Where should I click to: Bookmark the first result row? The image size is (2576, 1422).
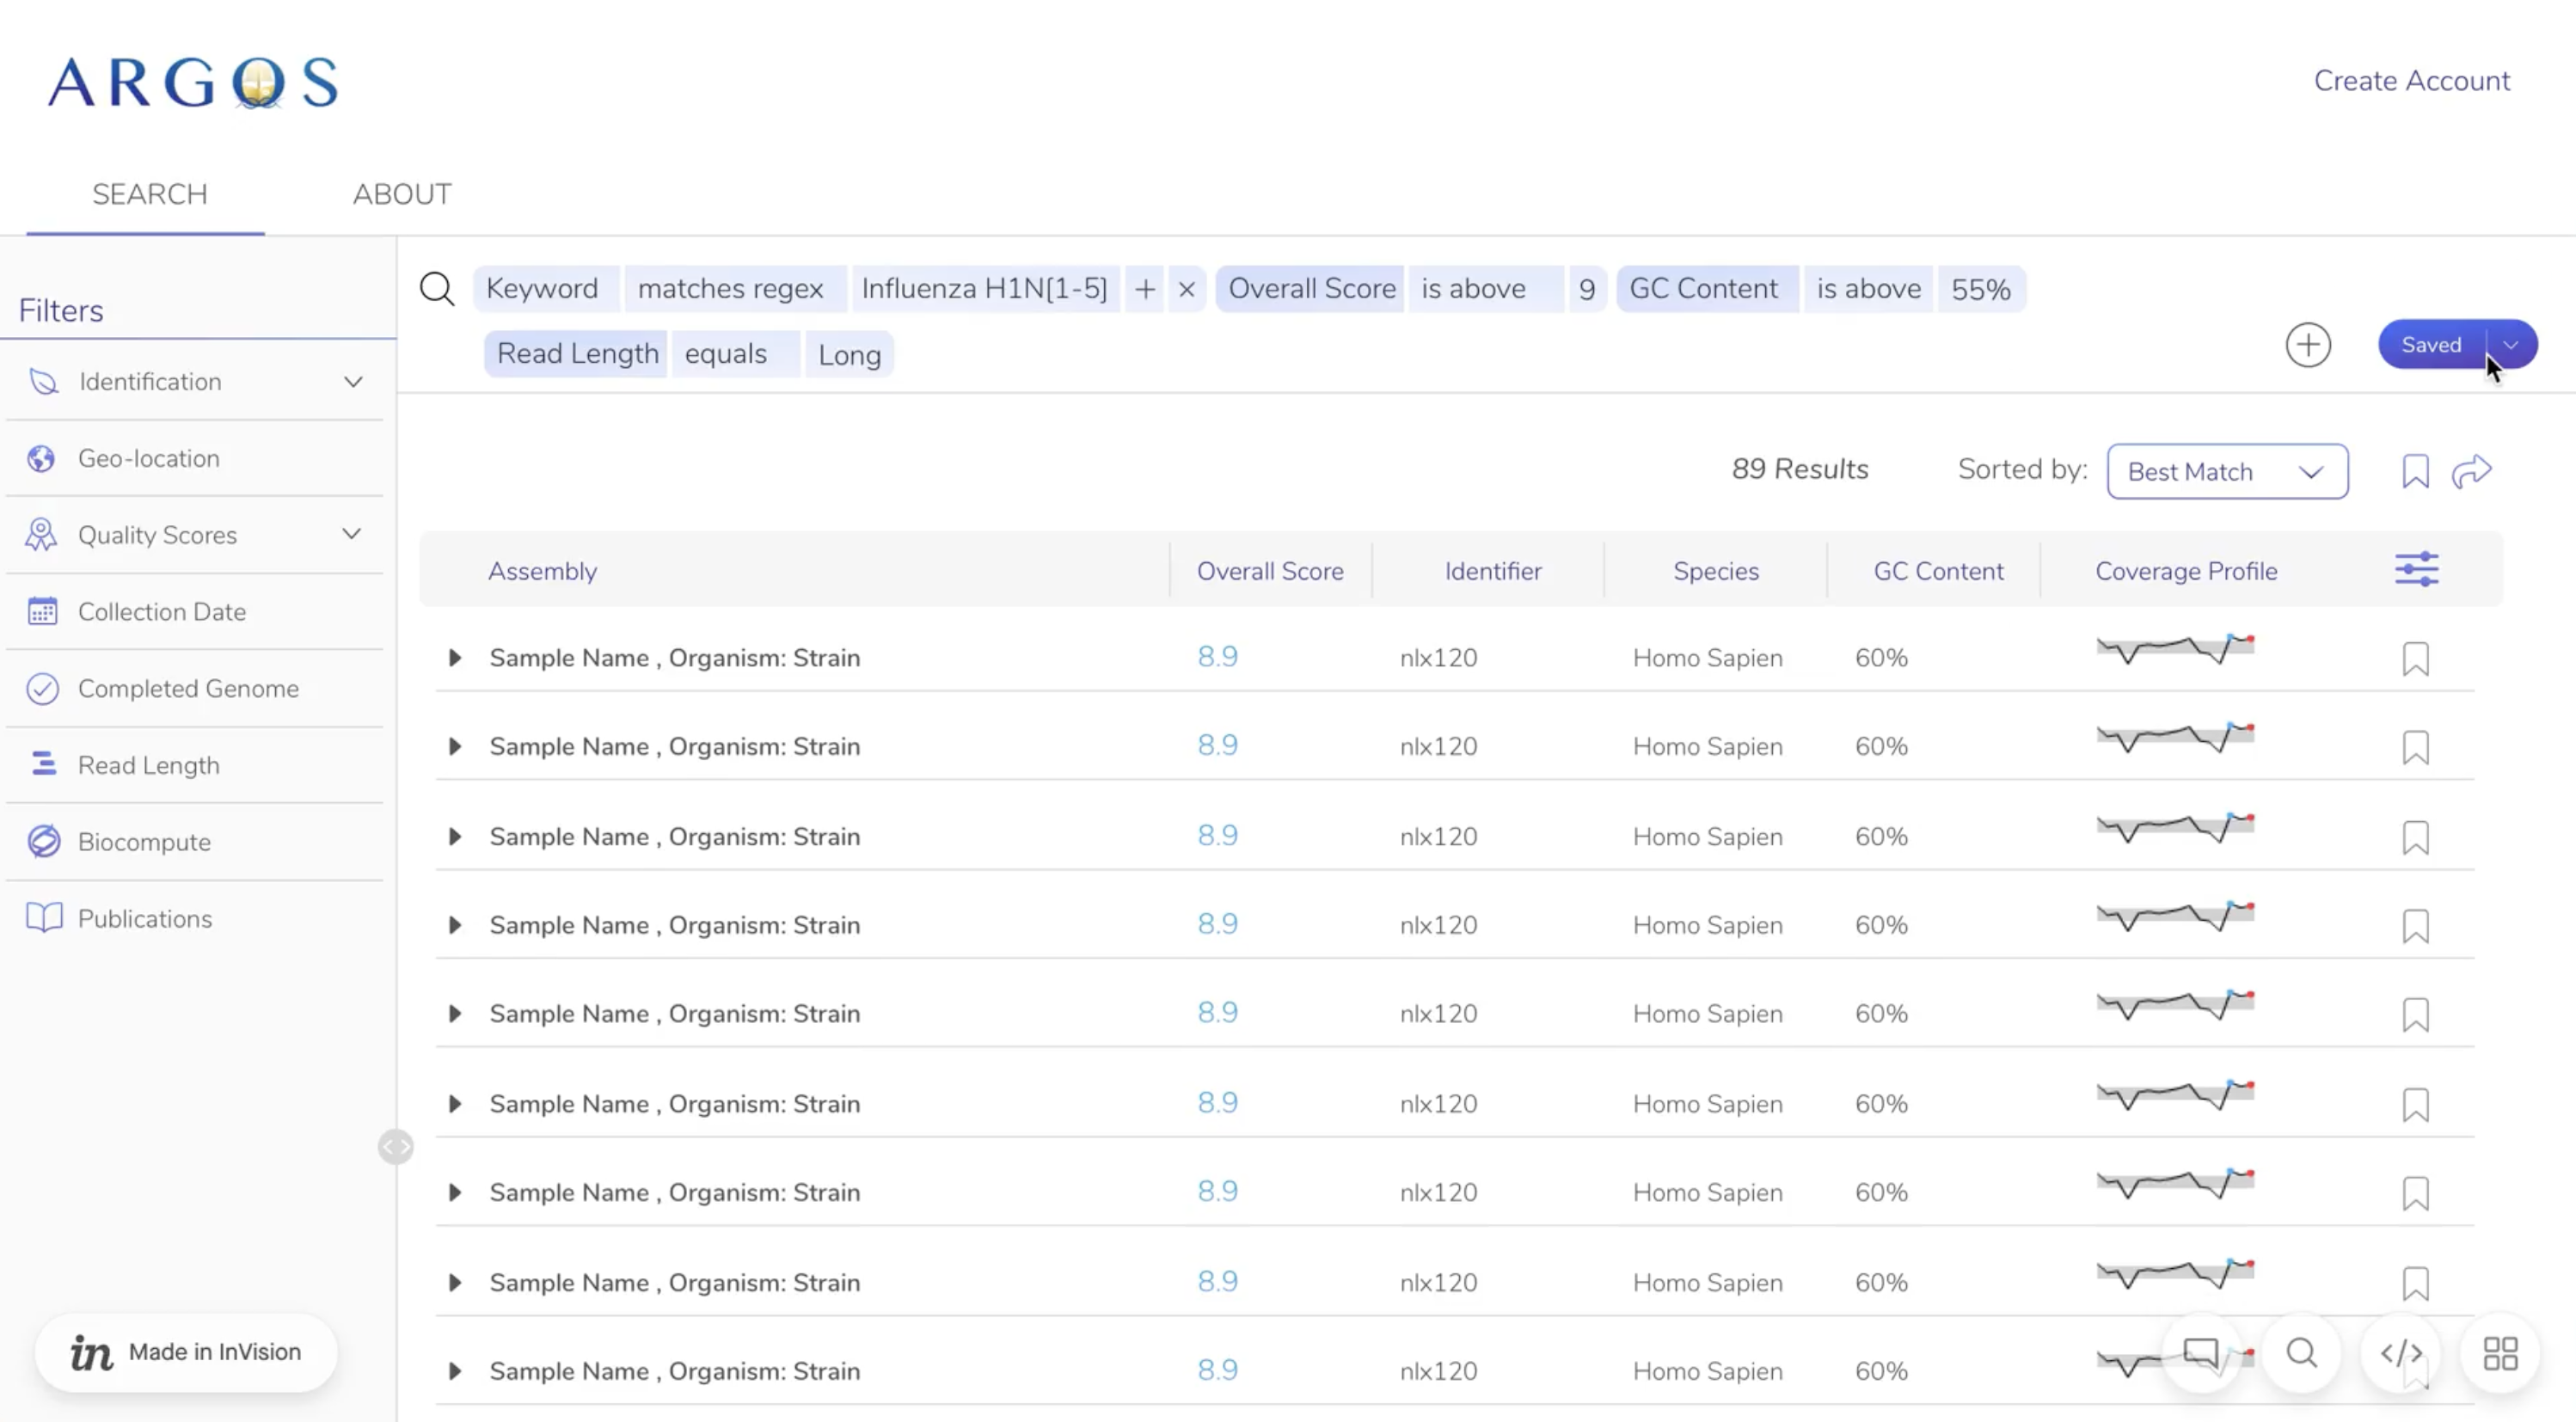tap(2415, 659)
